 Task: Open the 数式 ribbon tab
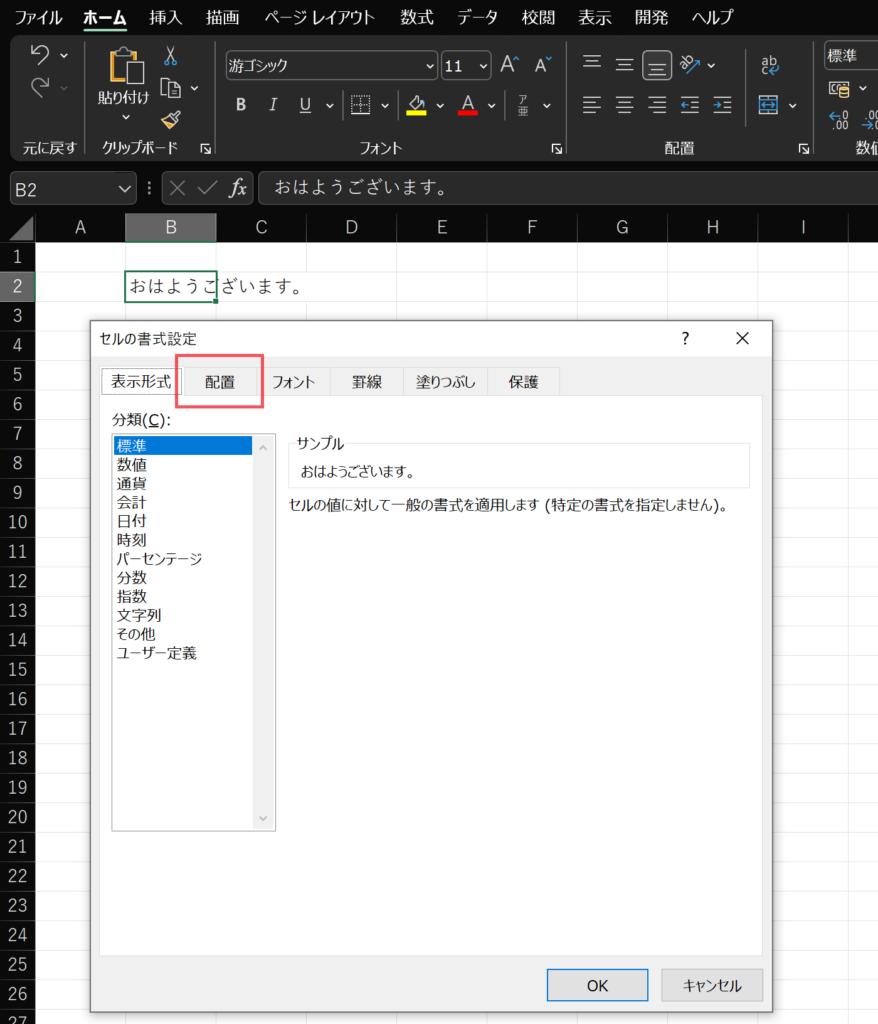tap(415, 17)
